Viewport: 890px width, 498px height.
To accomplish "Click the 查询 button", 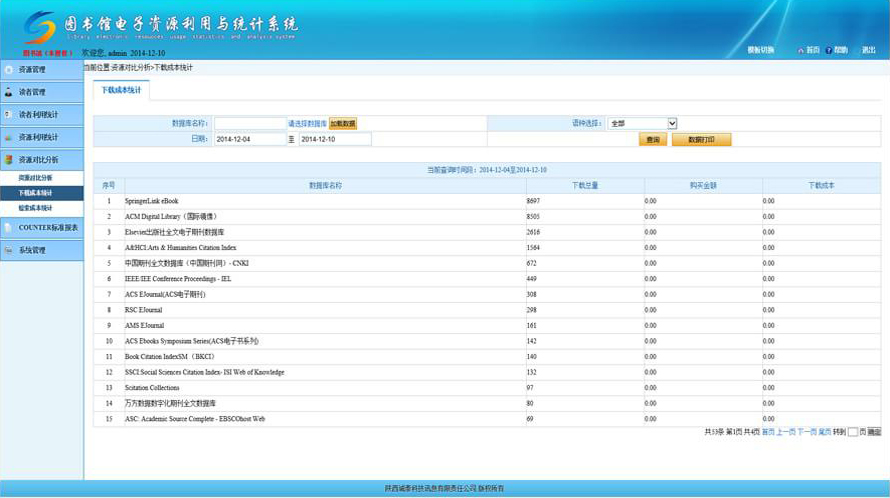I will pyautogui.click(x=653, y=140).
